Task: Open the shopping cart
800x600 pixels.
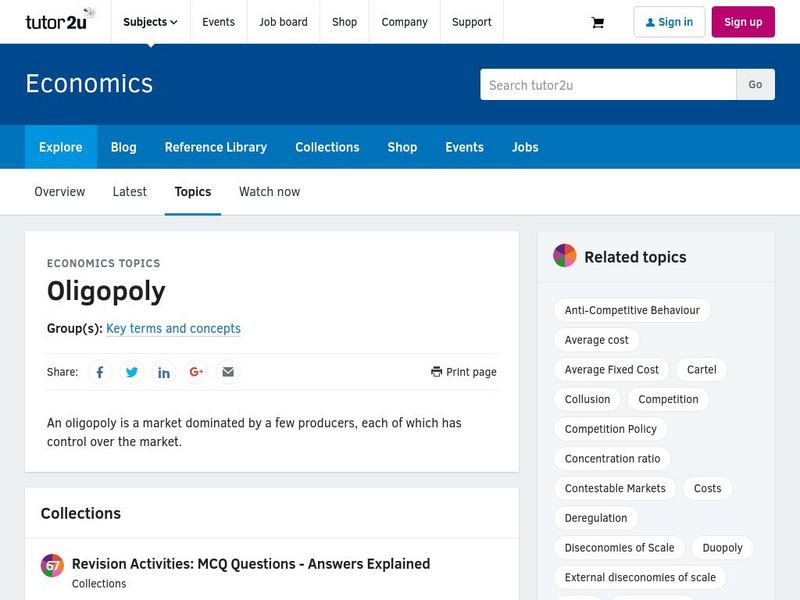Action: [x=597, y=22]
